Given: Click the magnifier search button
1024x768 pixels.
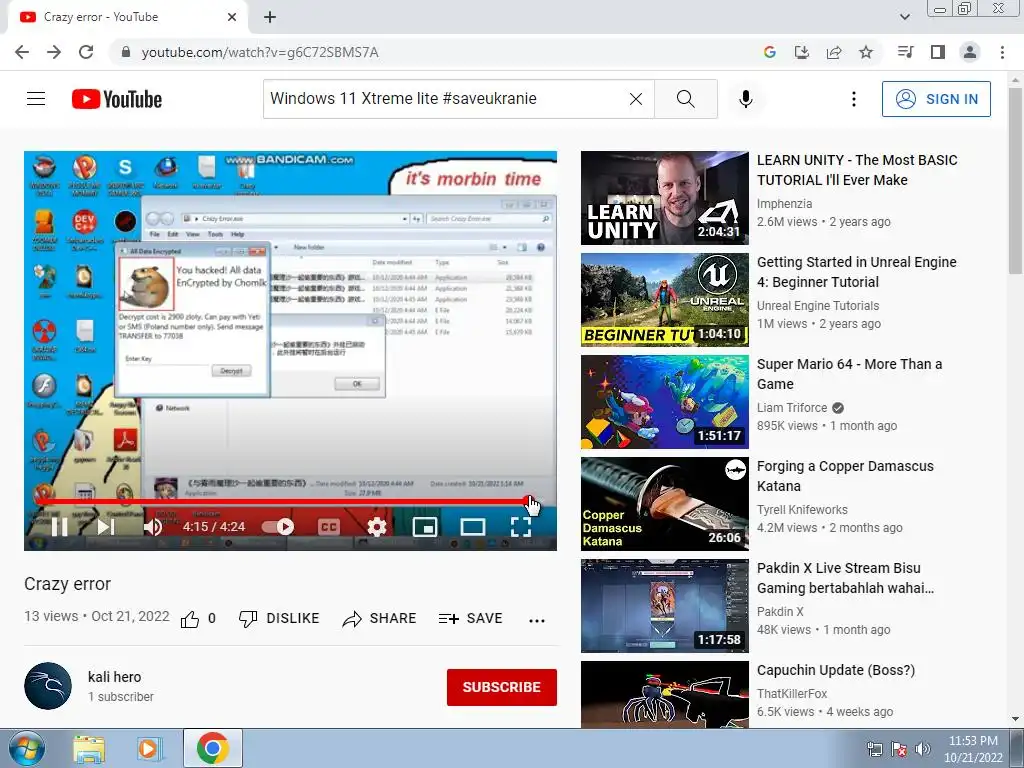Looking at the screenshot, I should [686, 99].
